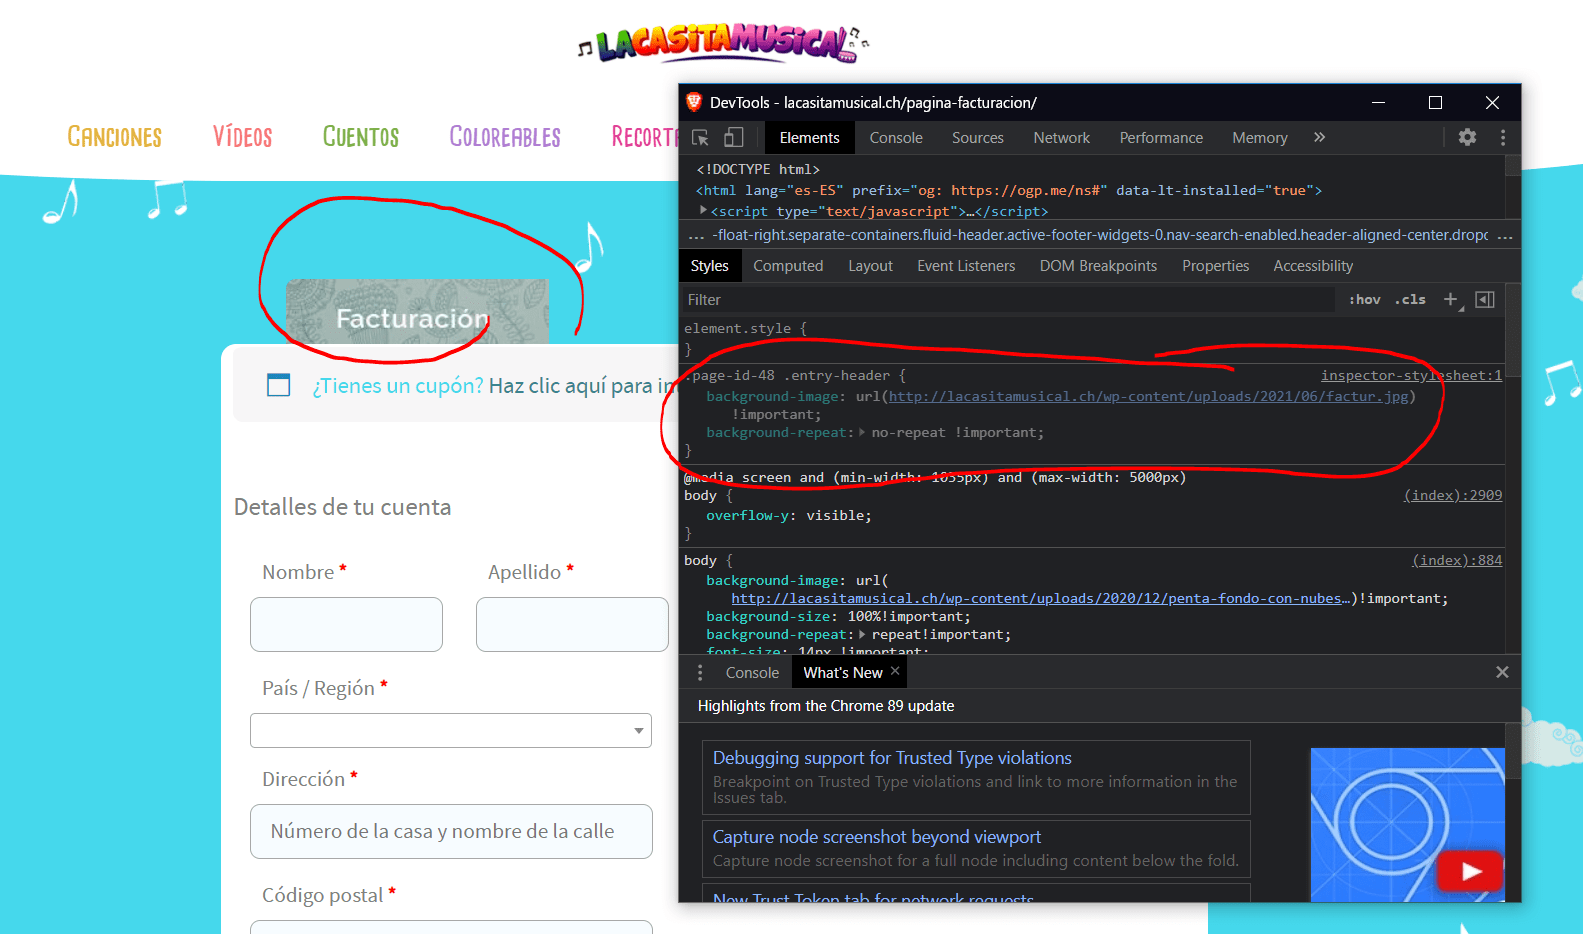Go to Canciones in site menu

coord(115,137)
